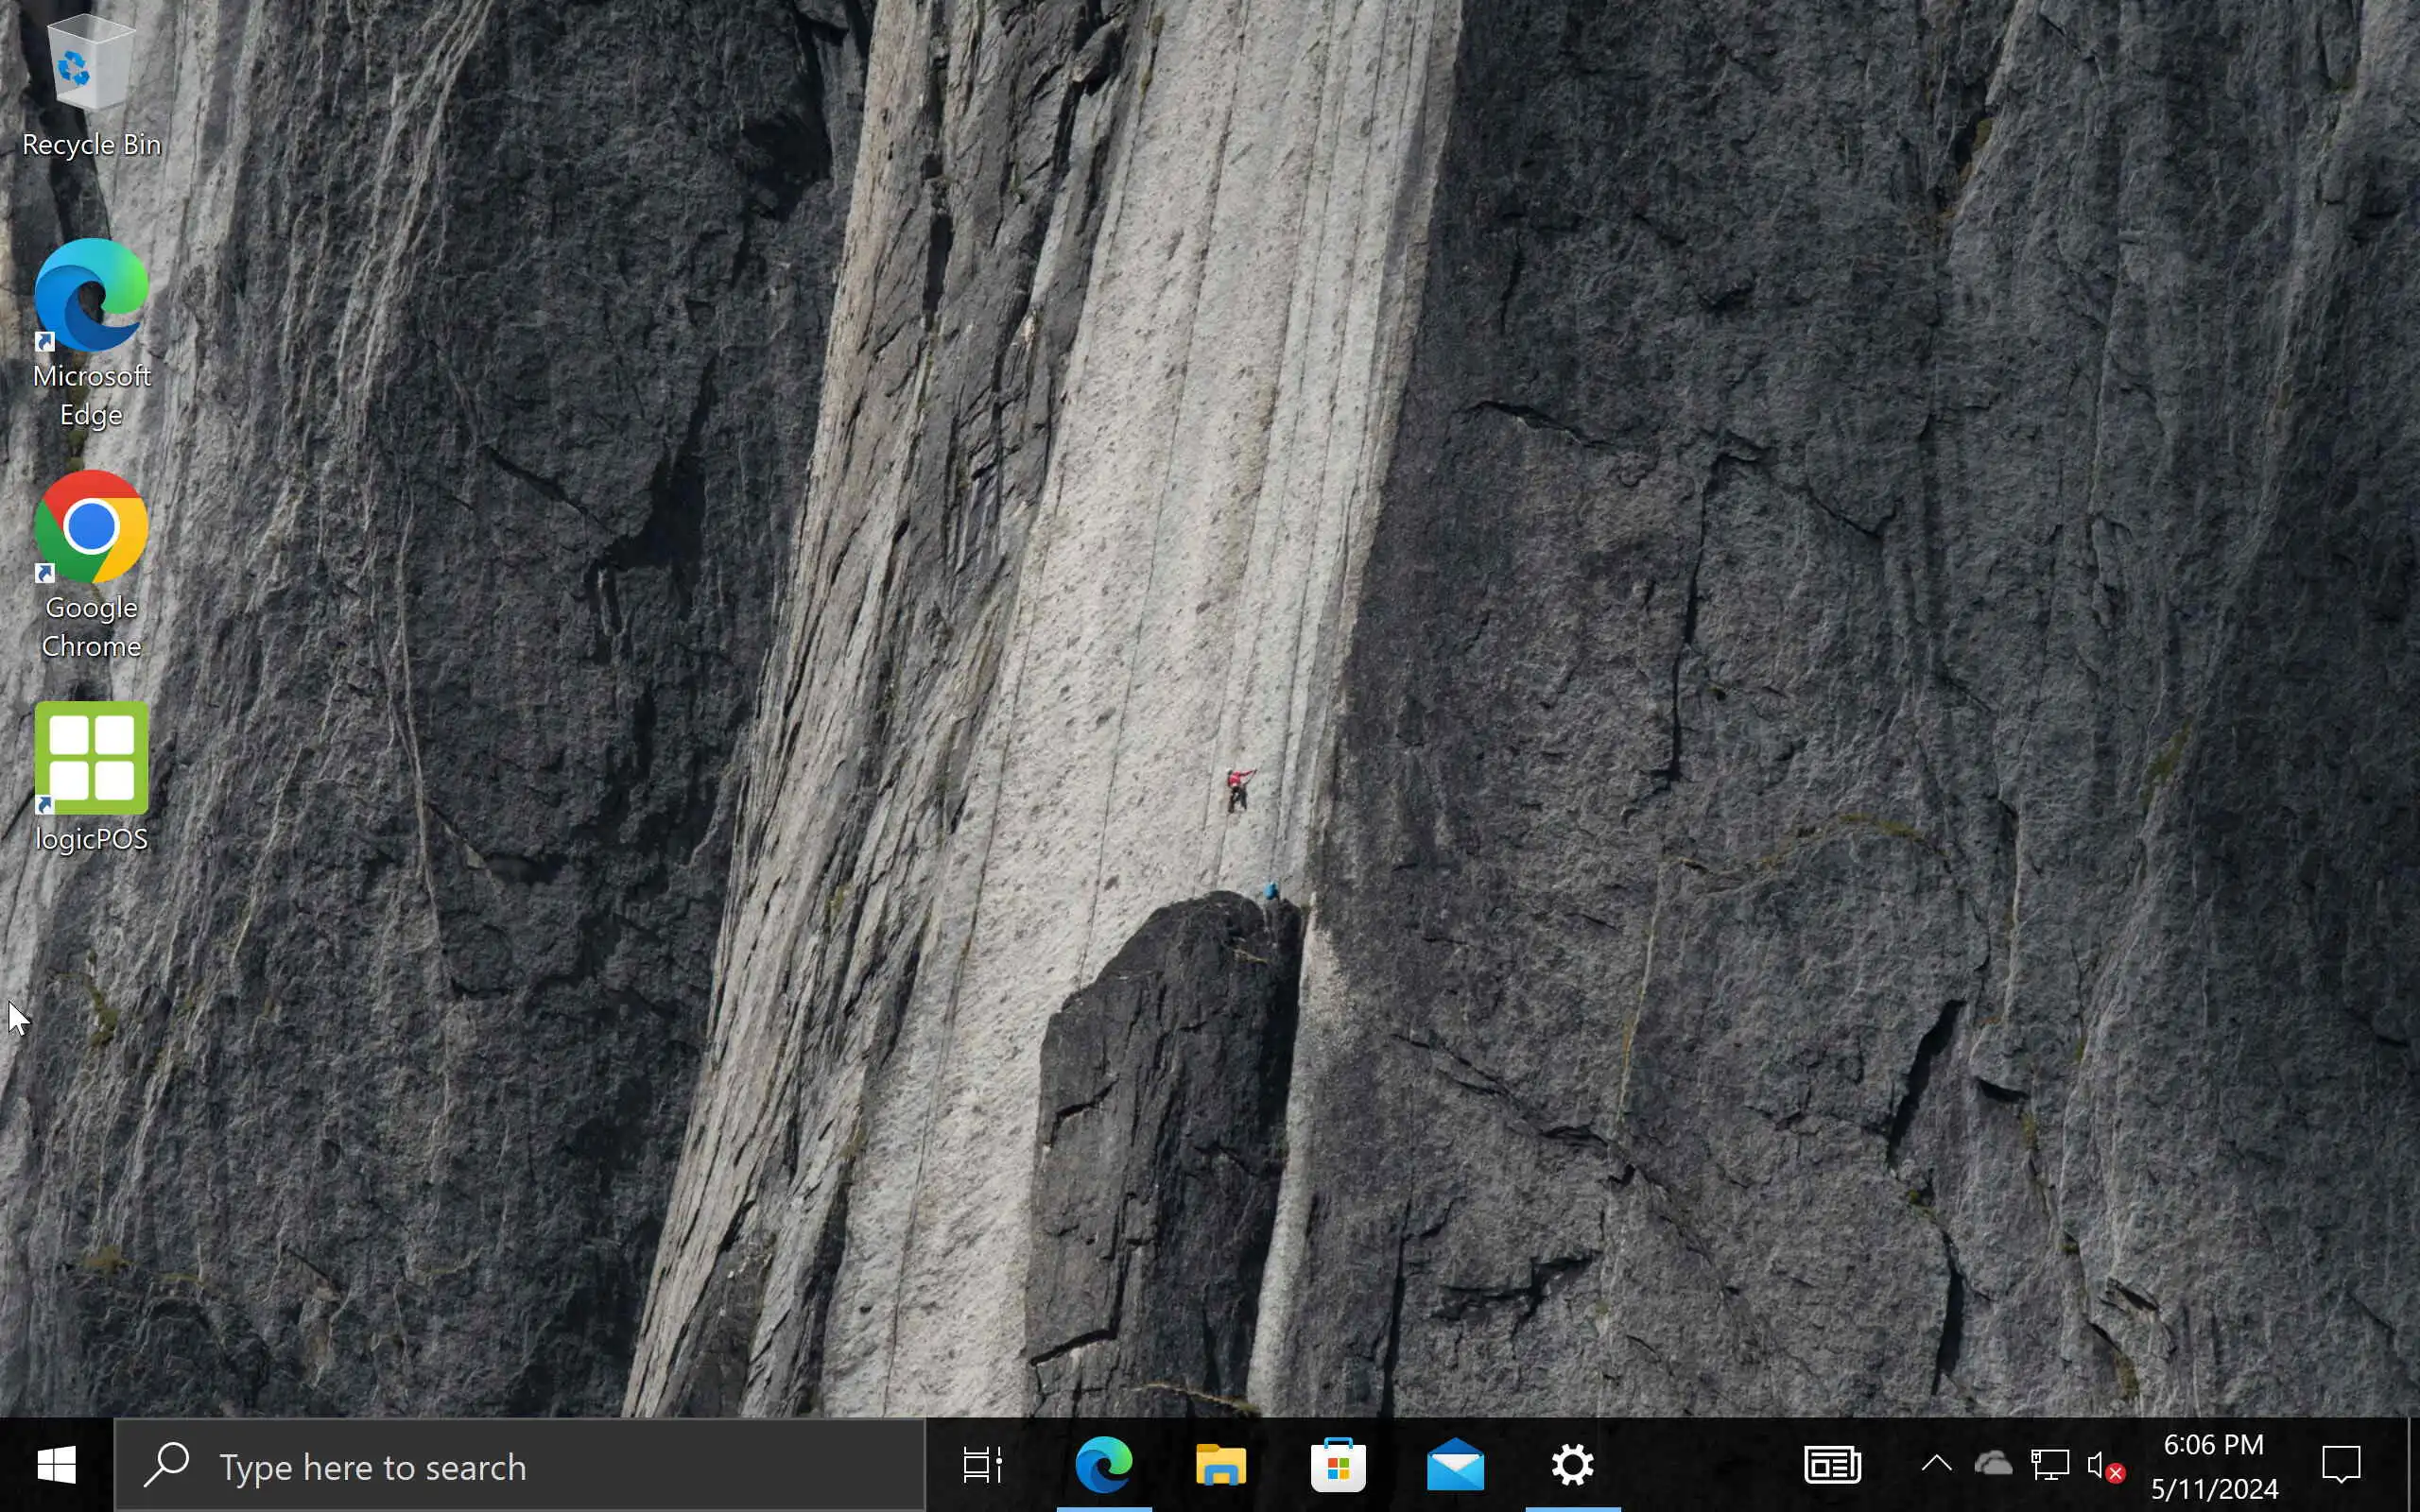Screen dimensions: 2420x1512
Task: Select the Microsoft Edge desktop shortcut
Action: click(90, 330)
